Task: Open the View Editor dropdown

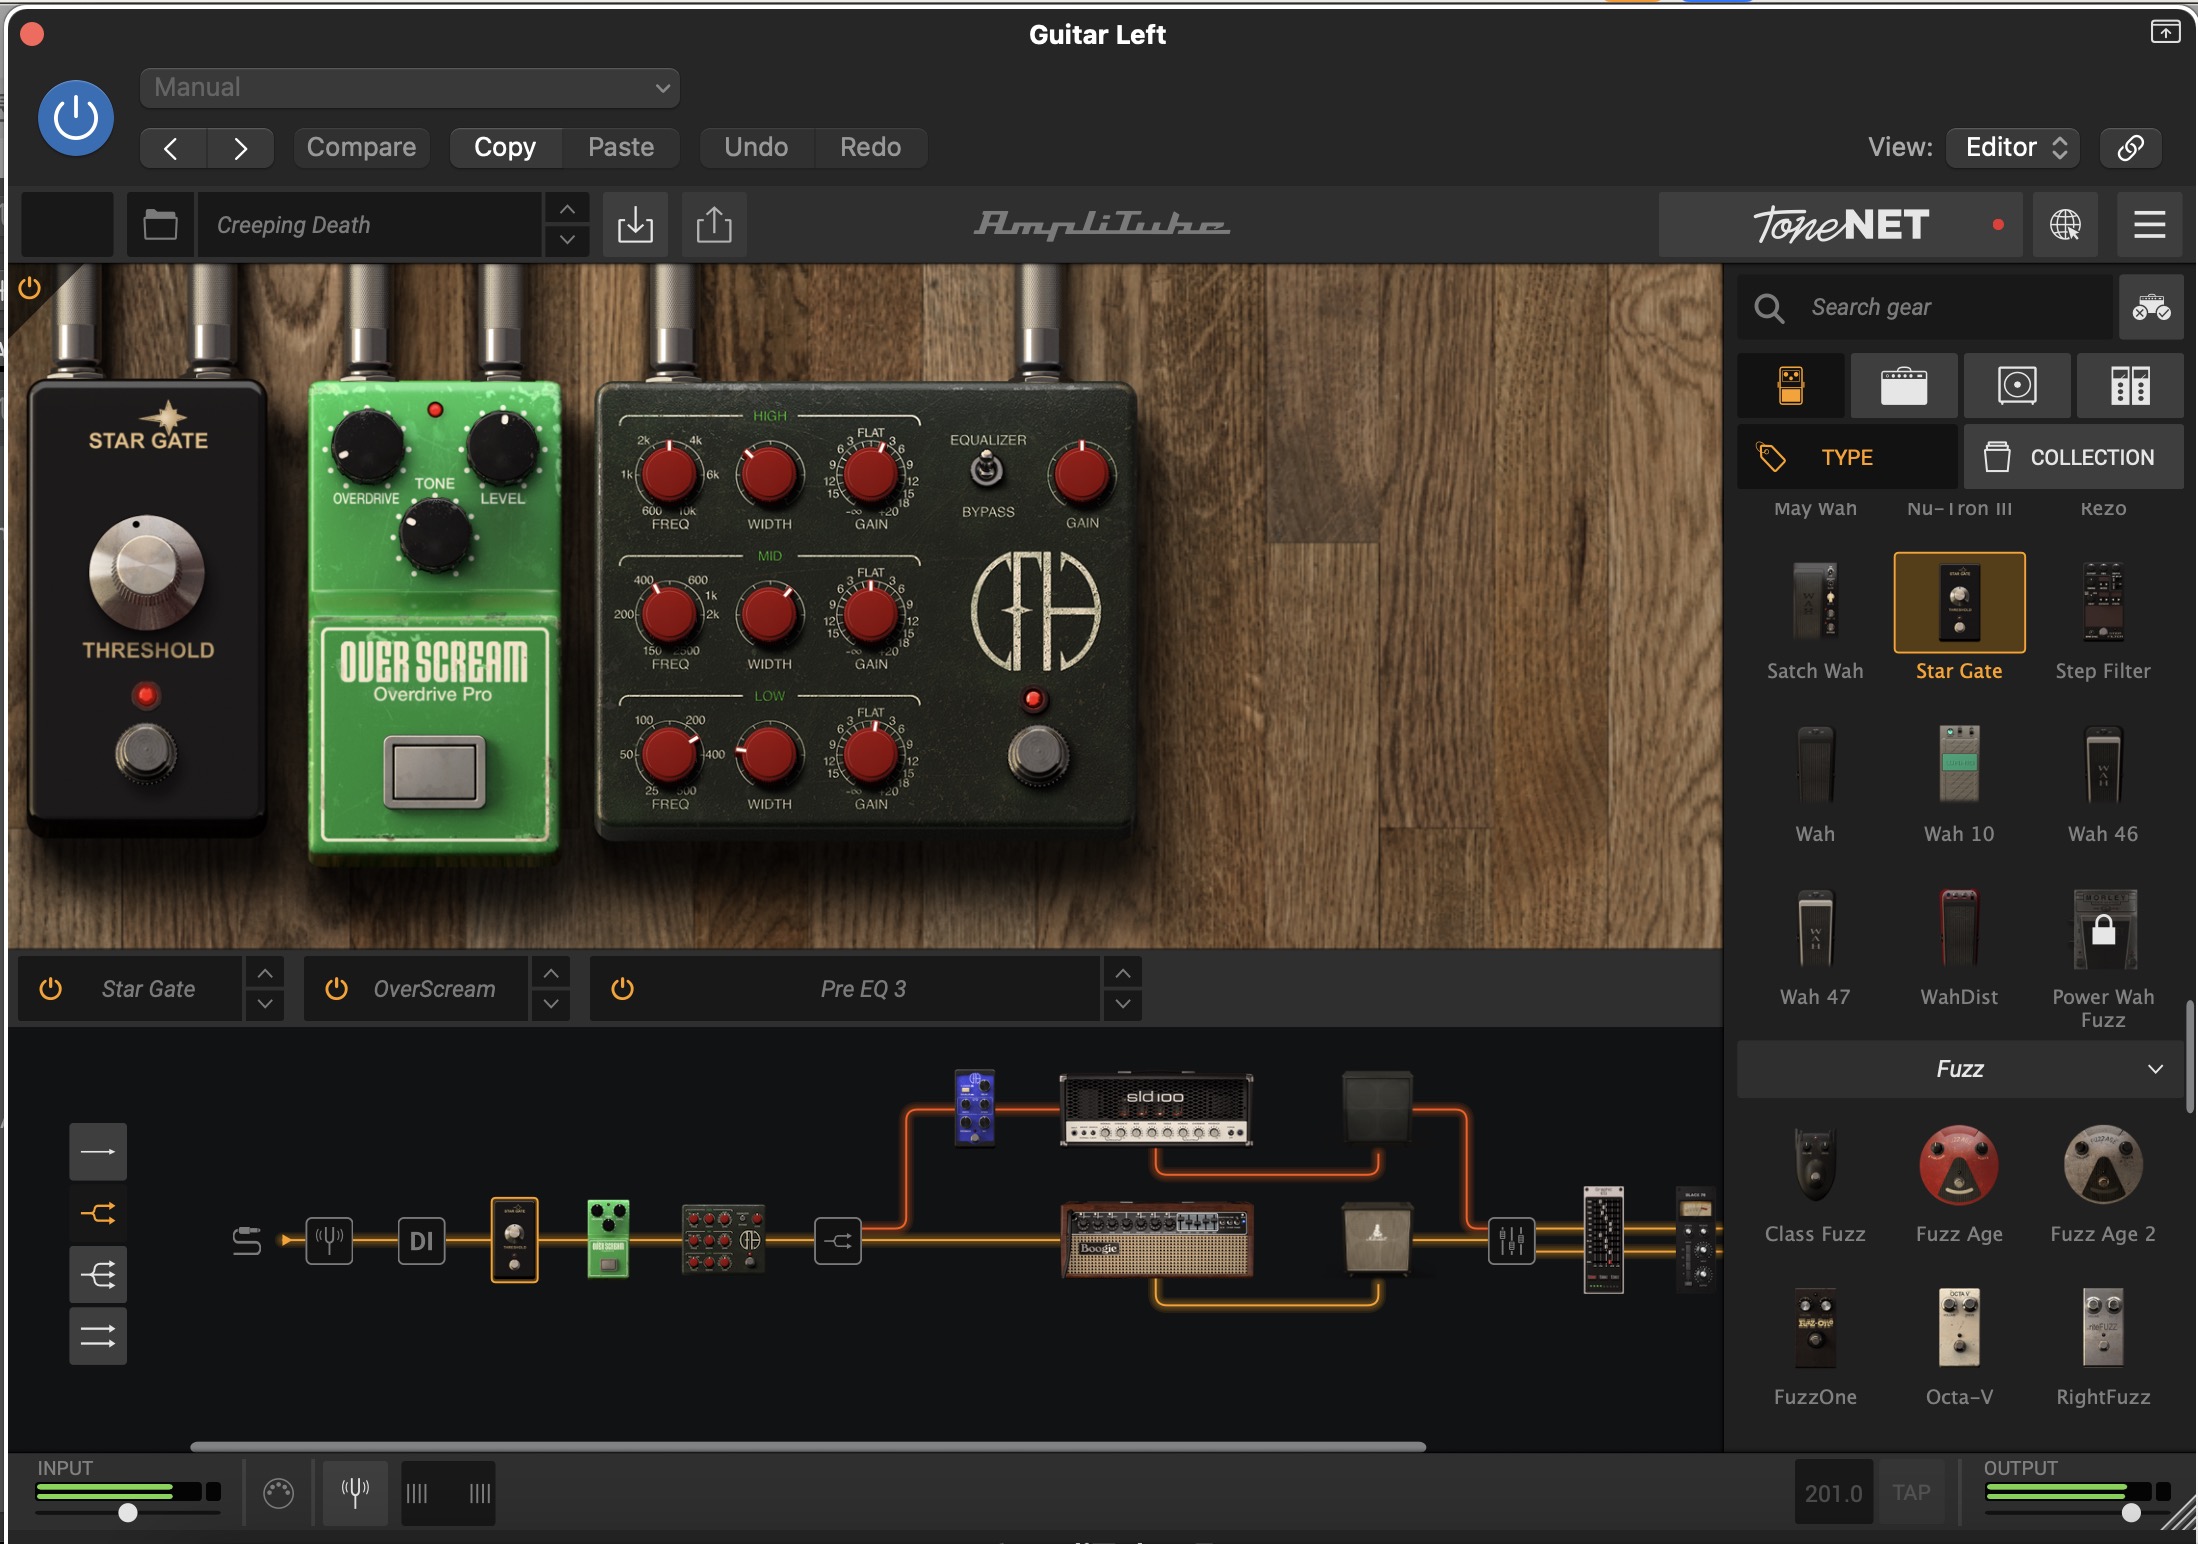Action: tap(2013, 147)
